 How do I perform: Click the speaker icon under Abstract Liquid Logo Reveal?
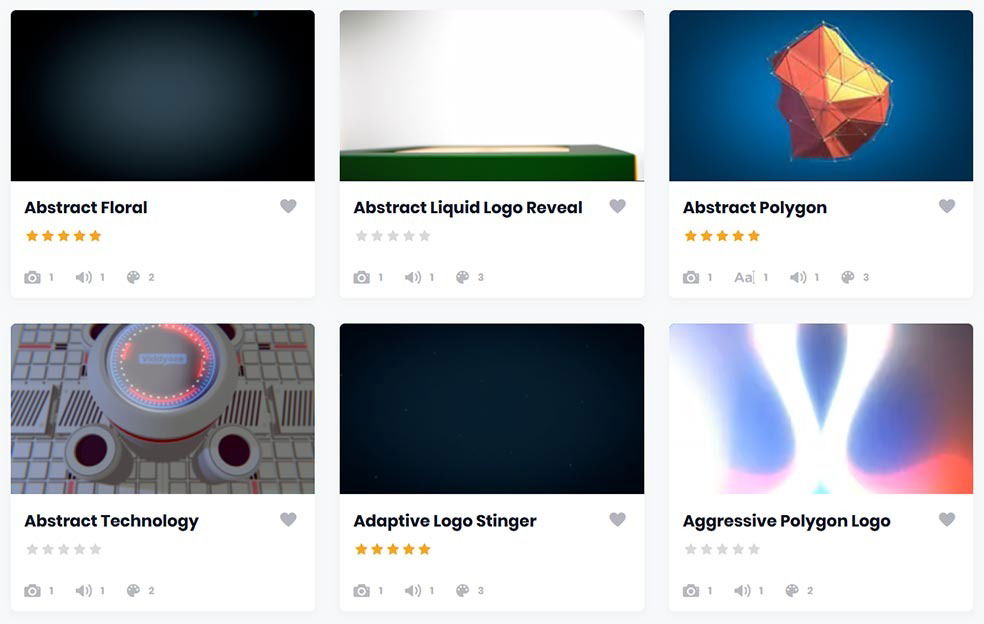(413, 277)
